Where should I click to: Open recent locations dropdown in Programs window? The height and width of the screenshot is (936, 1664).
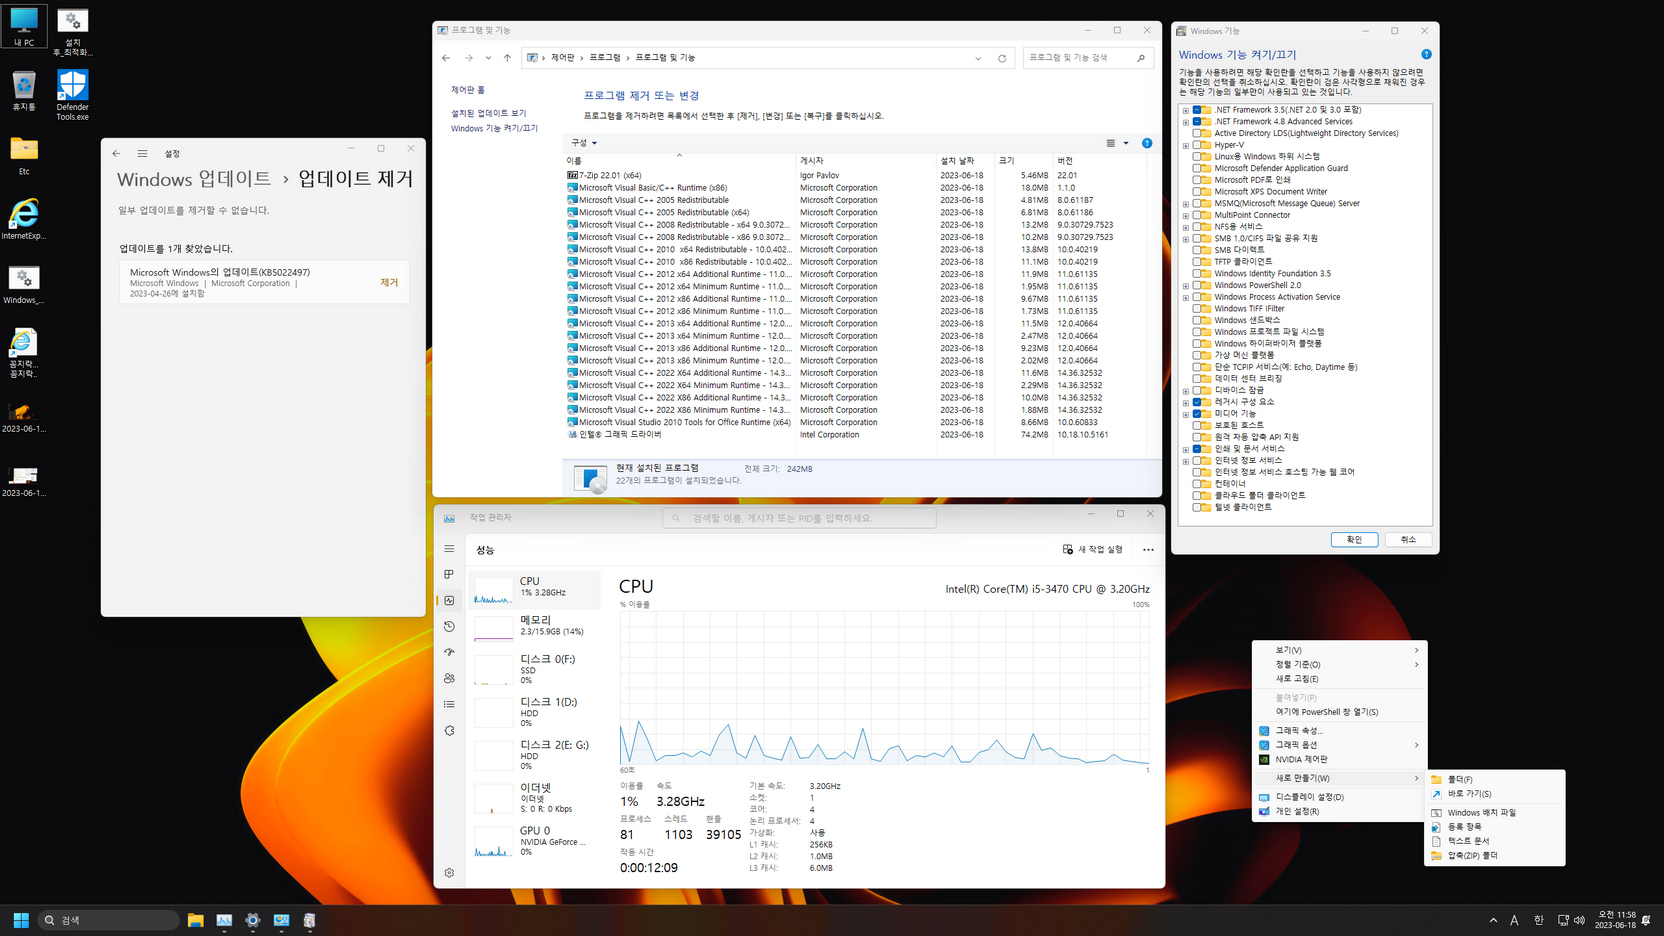pyautogui.click(x=488, y=58)
